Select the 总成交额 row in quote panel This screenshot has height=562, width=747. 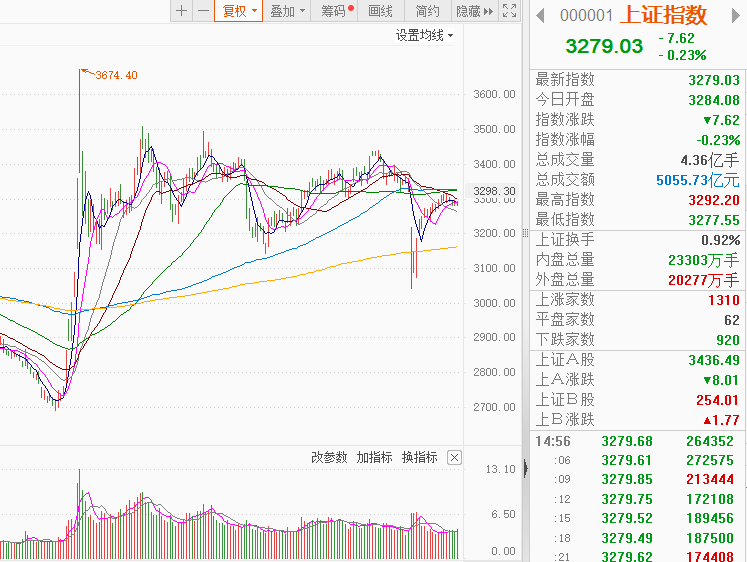638,180
